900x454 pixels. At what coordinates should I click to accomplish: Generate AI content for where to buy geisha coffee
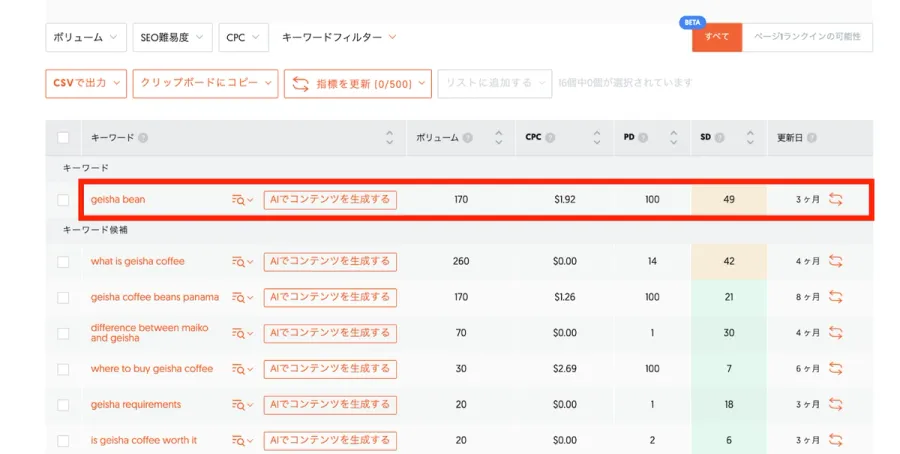pyautogui.click(x=330, y=369)
